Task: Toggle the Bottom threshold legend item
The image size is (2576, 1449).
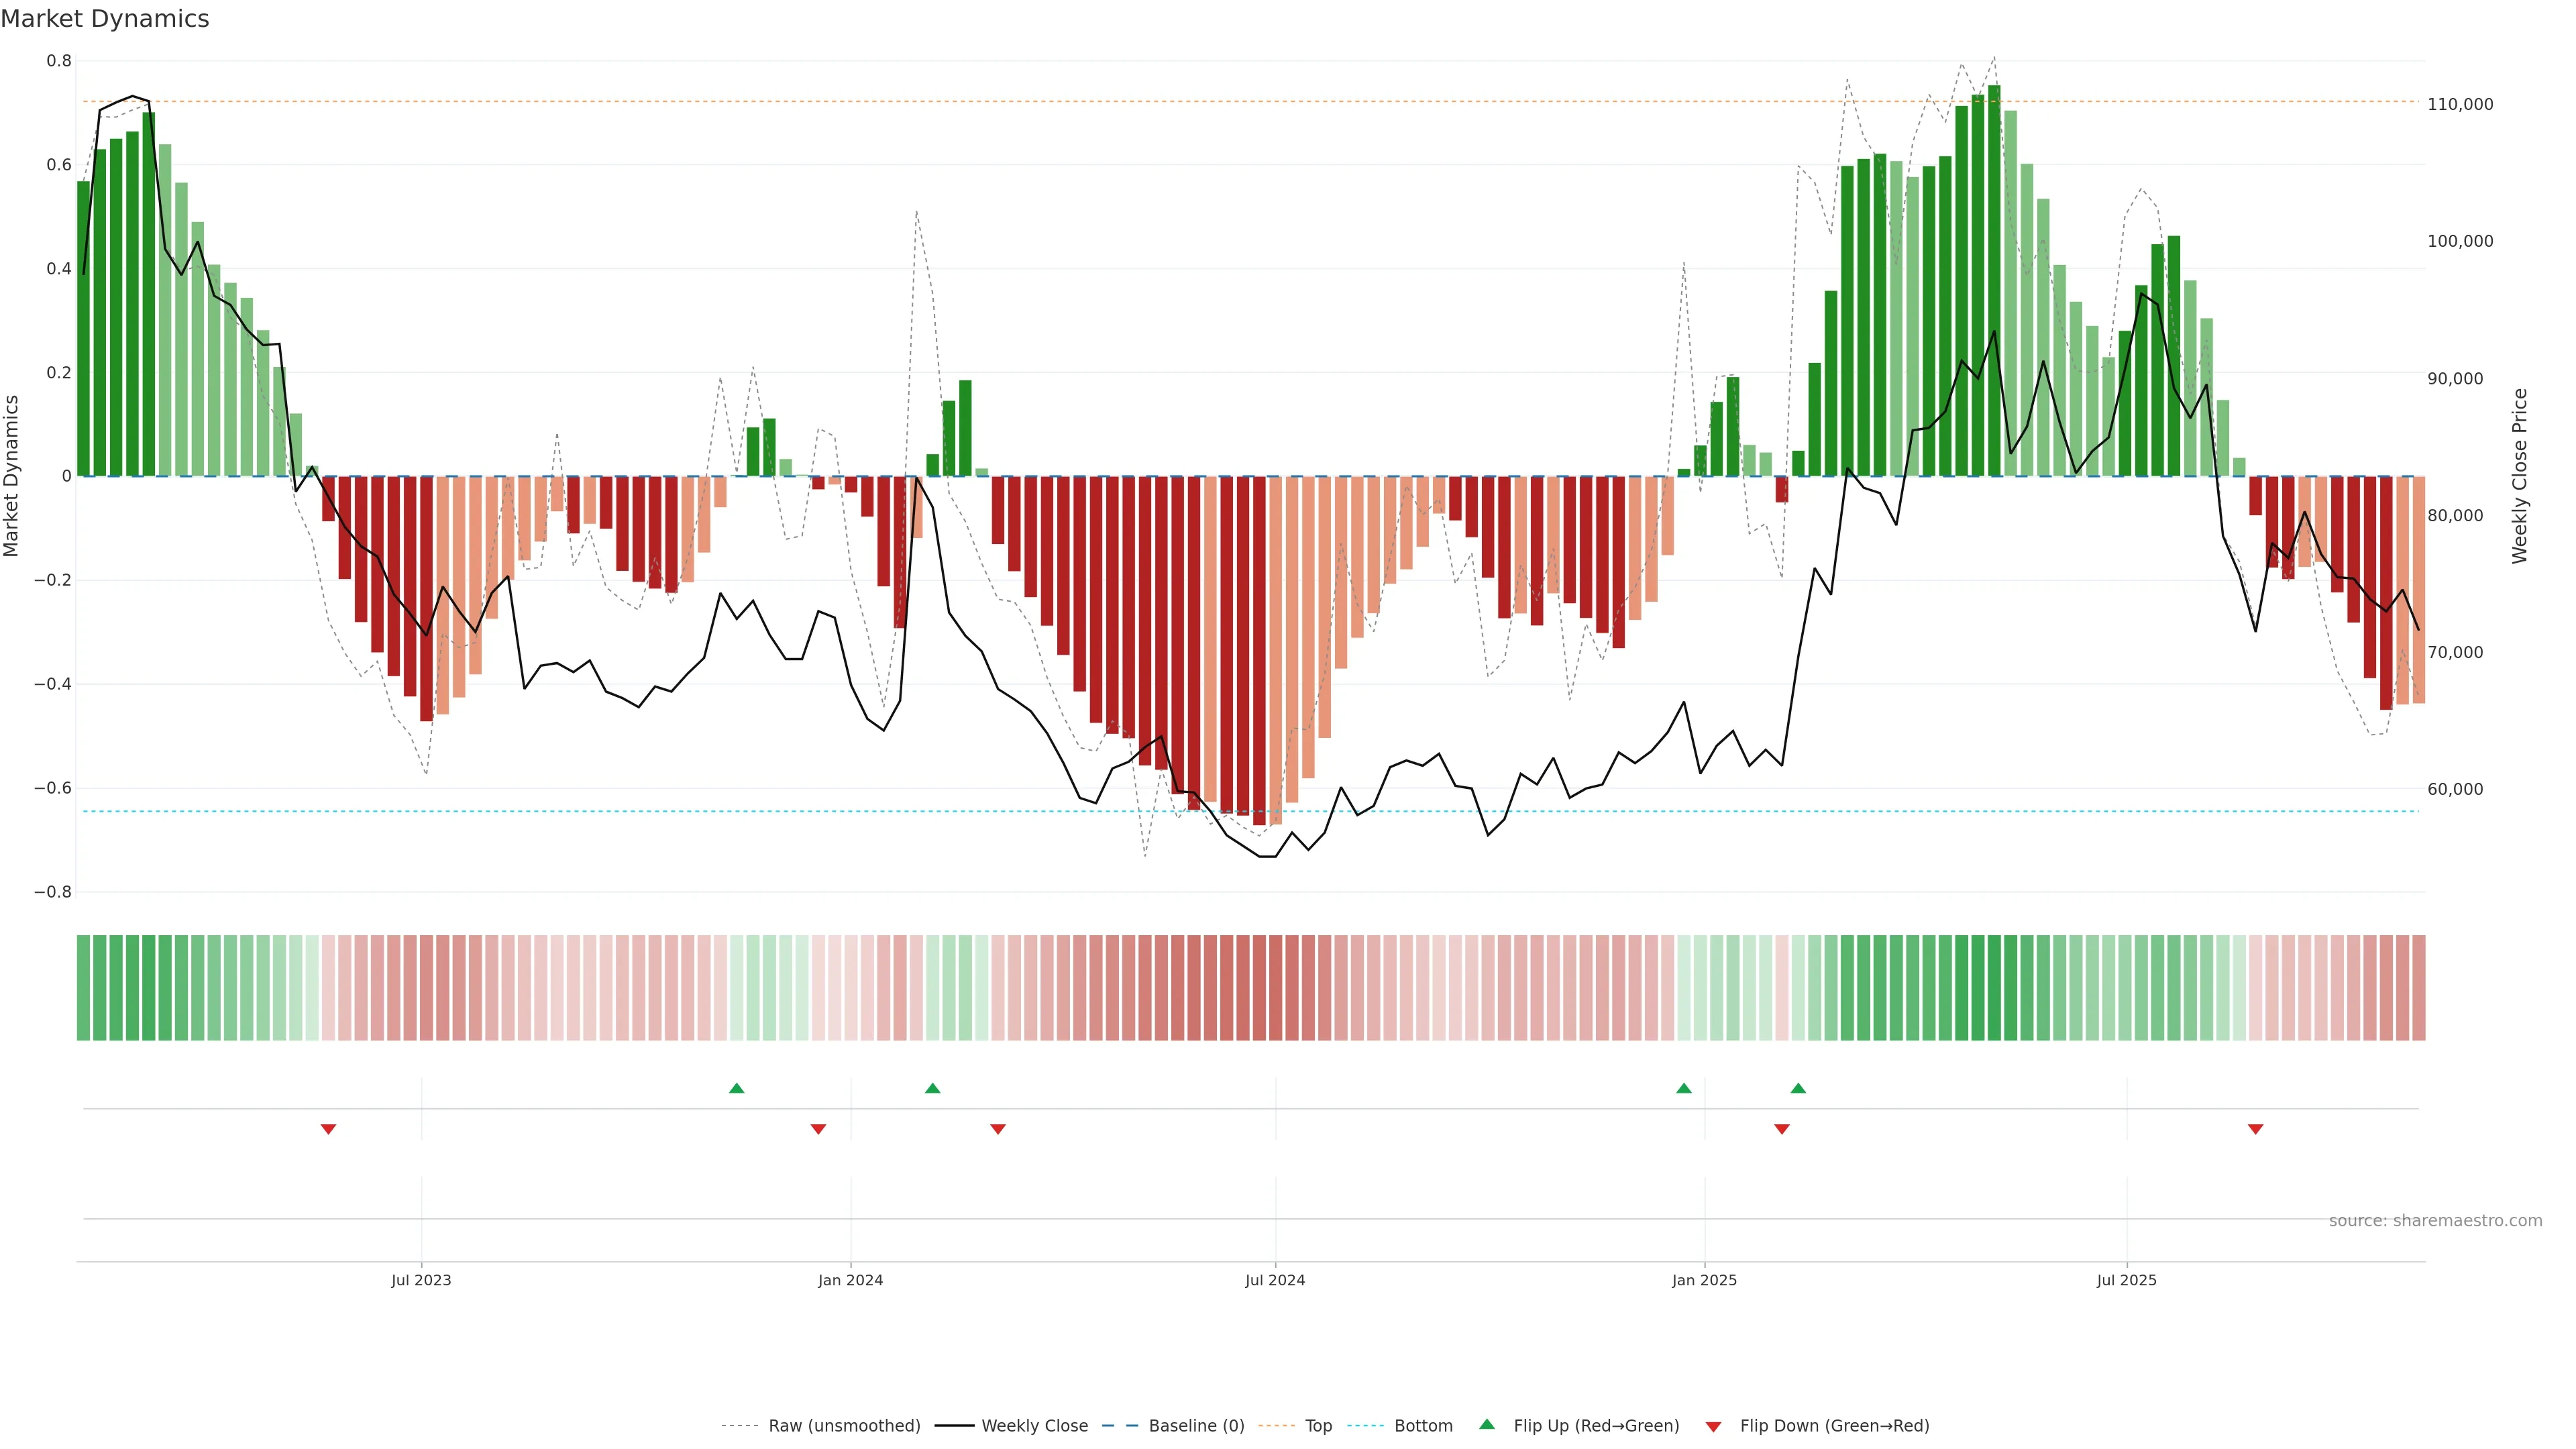Action: pyautogui.click(x=1423, y=1426)
